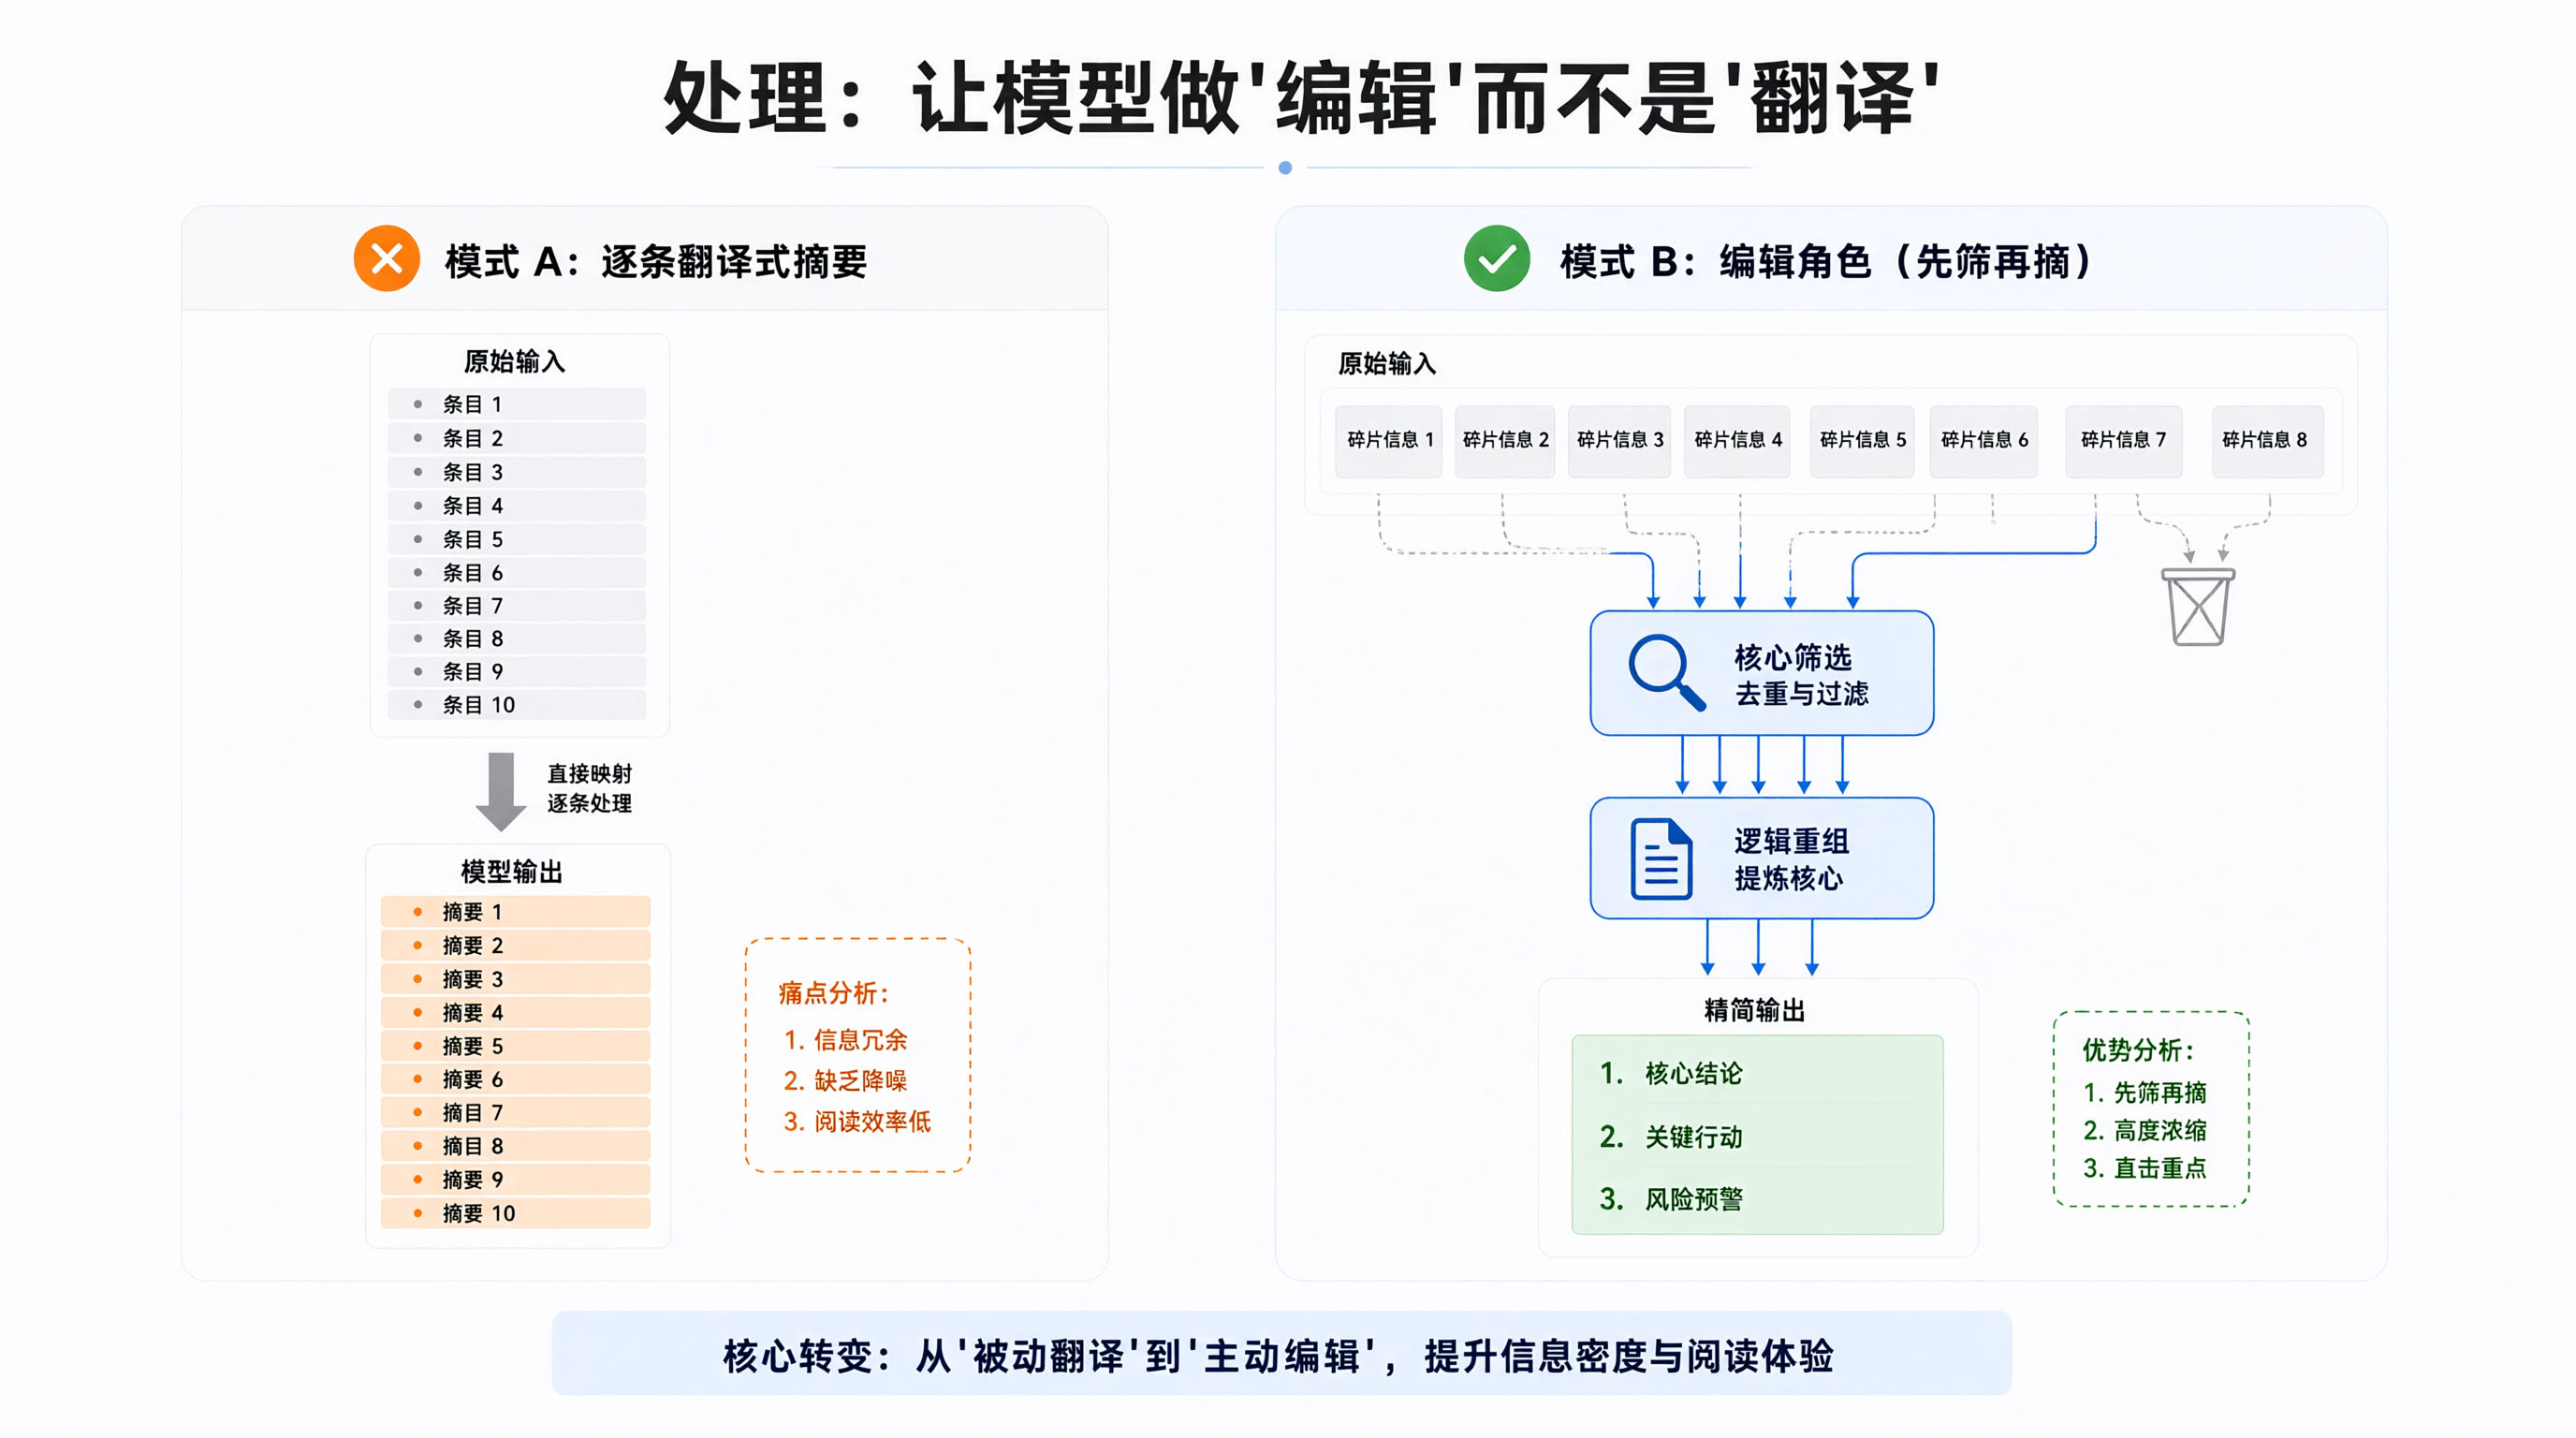Click 1. 信息冗余 pain point
This screenshot has height=1438, width=2576.
point(845,1040)
